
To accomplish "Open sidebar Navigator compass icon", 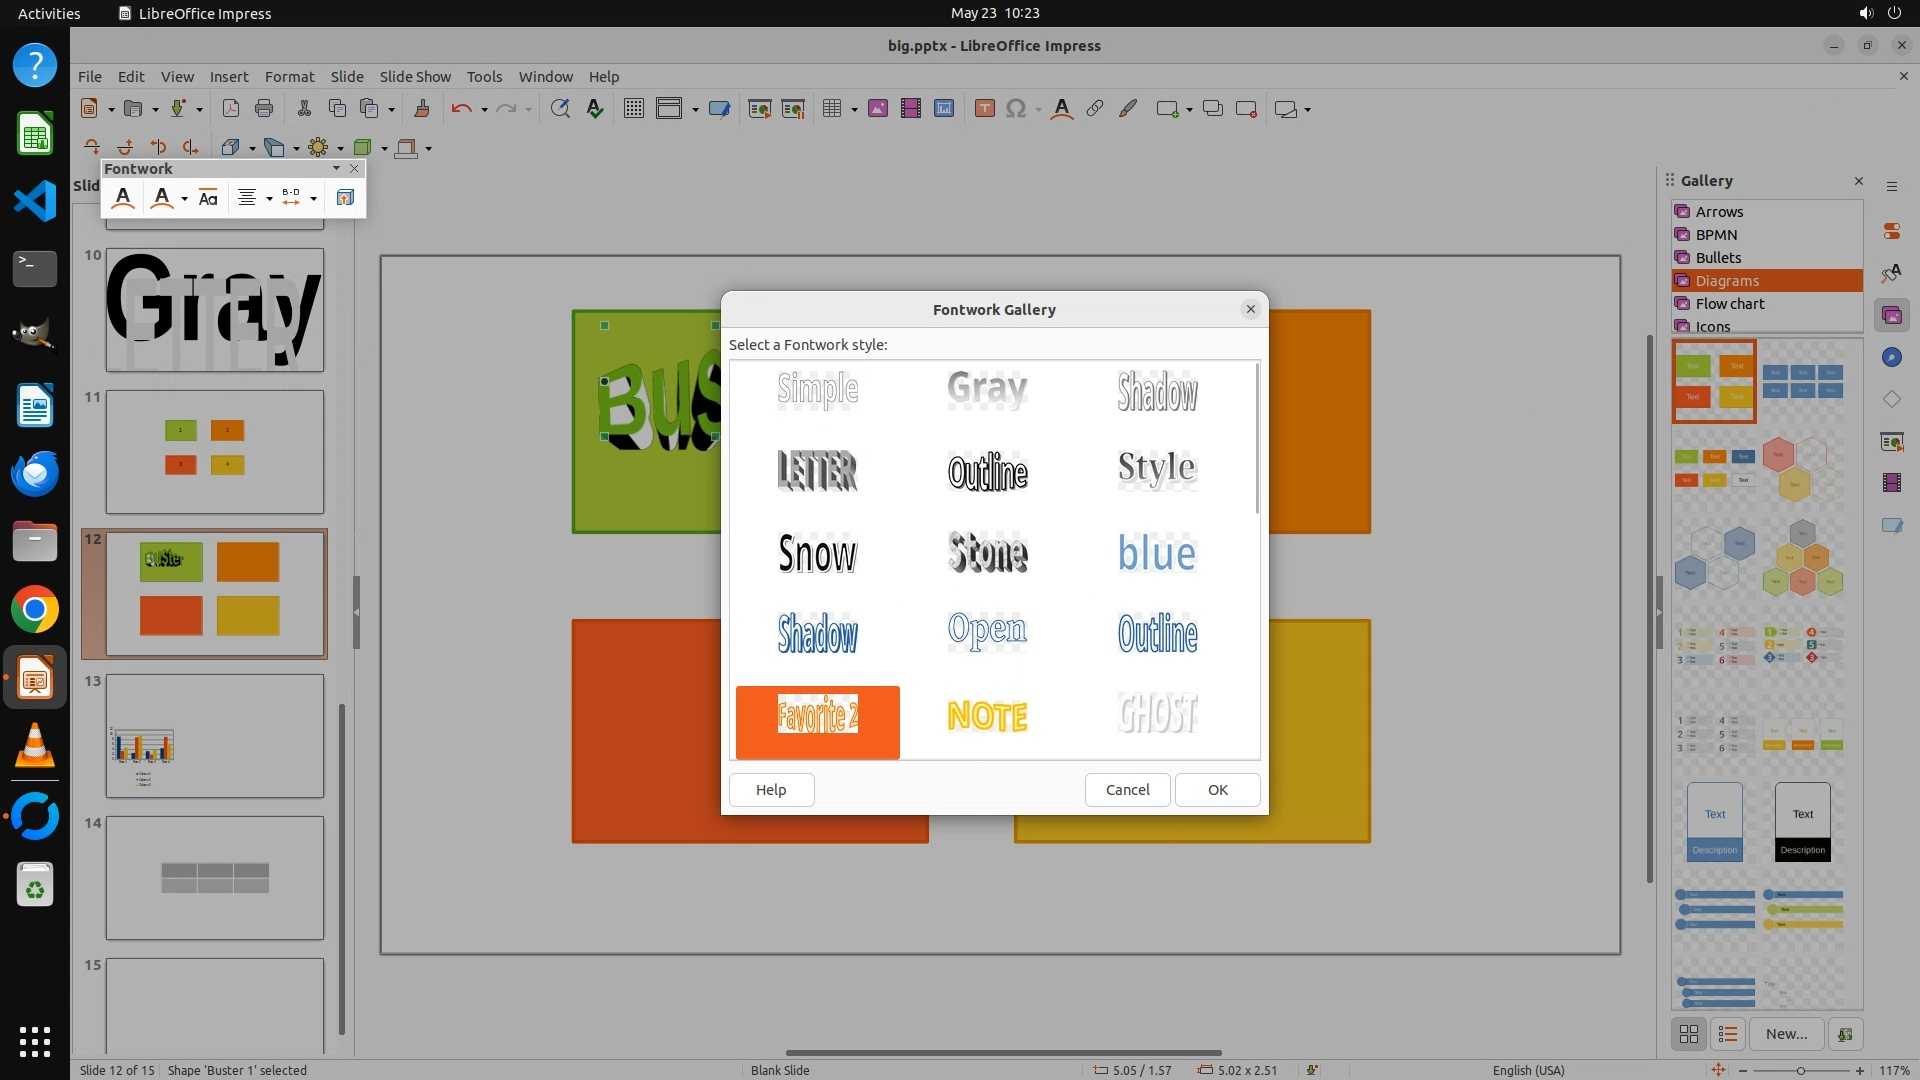I will coord(1891,357).
